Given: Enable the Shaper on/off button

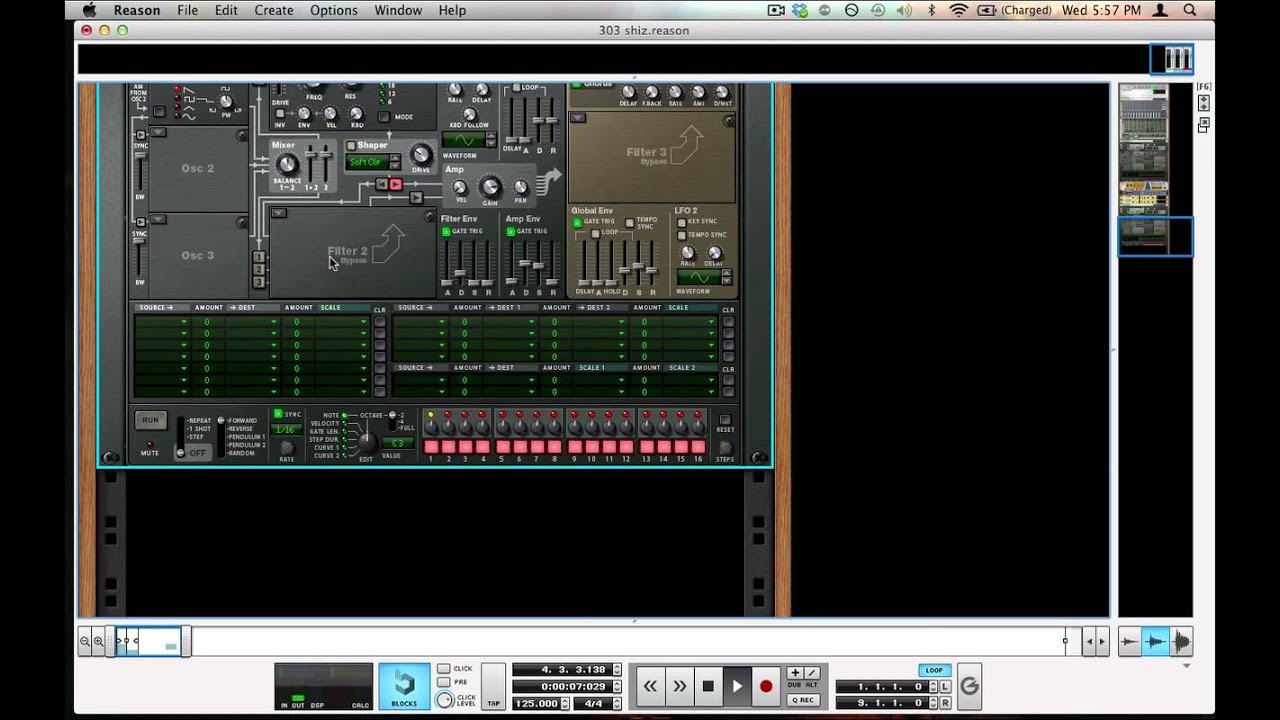Looking at the screenshot, I should tap(351, 146).
